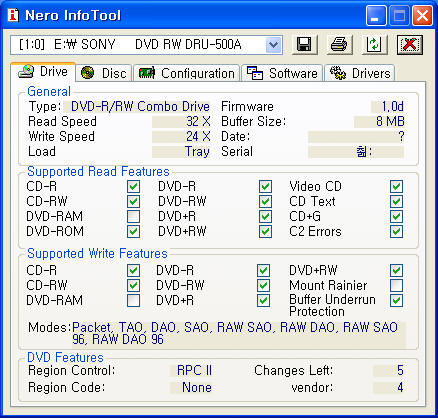Click the 32 X read speed value
Viewport: 438px width, 418px height.
(x=181, y=122)
